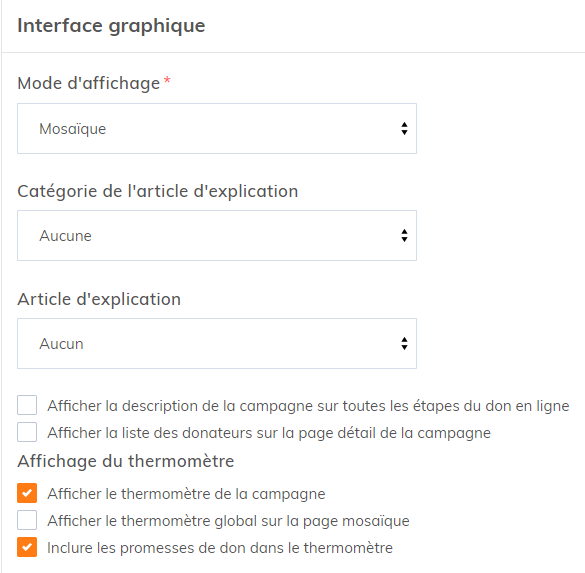Click the arrows icon next to Aucune
The image size is (585, 573).
tap(404, 236)
